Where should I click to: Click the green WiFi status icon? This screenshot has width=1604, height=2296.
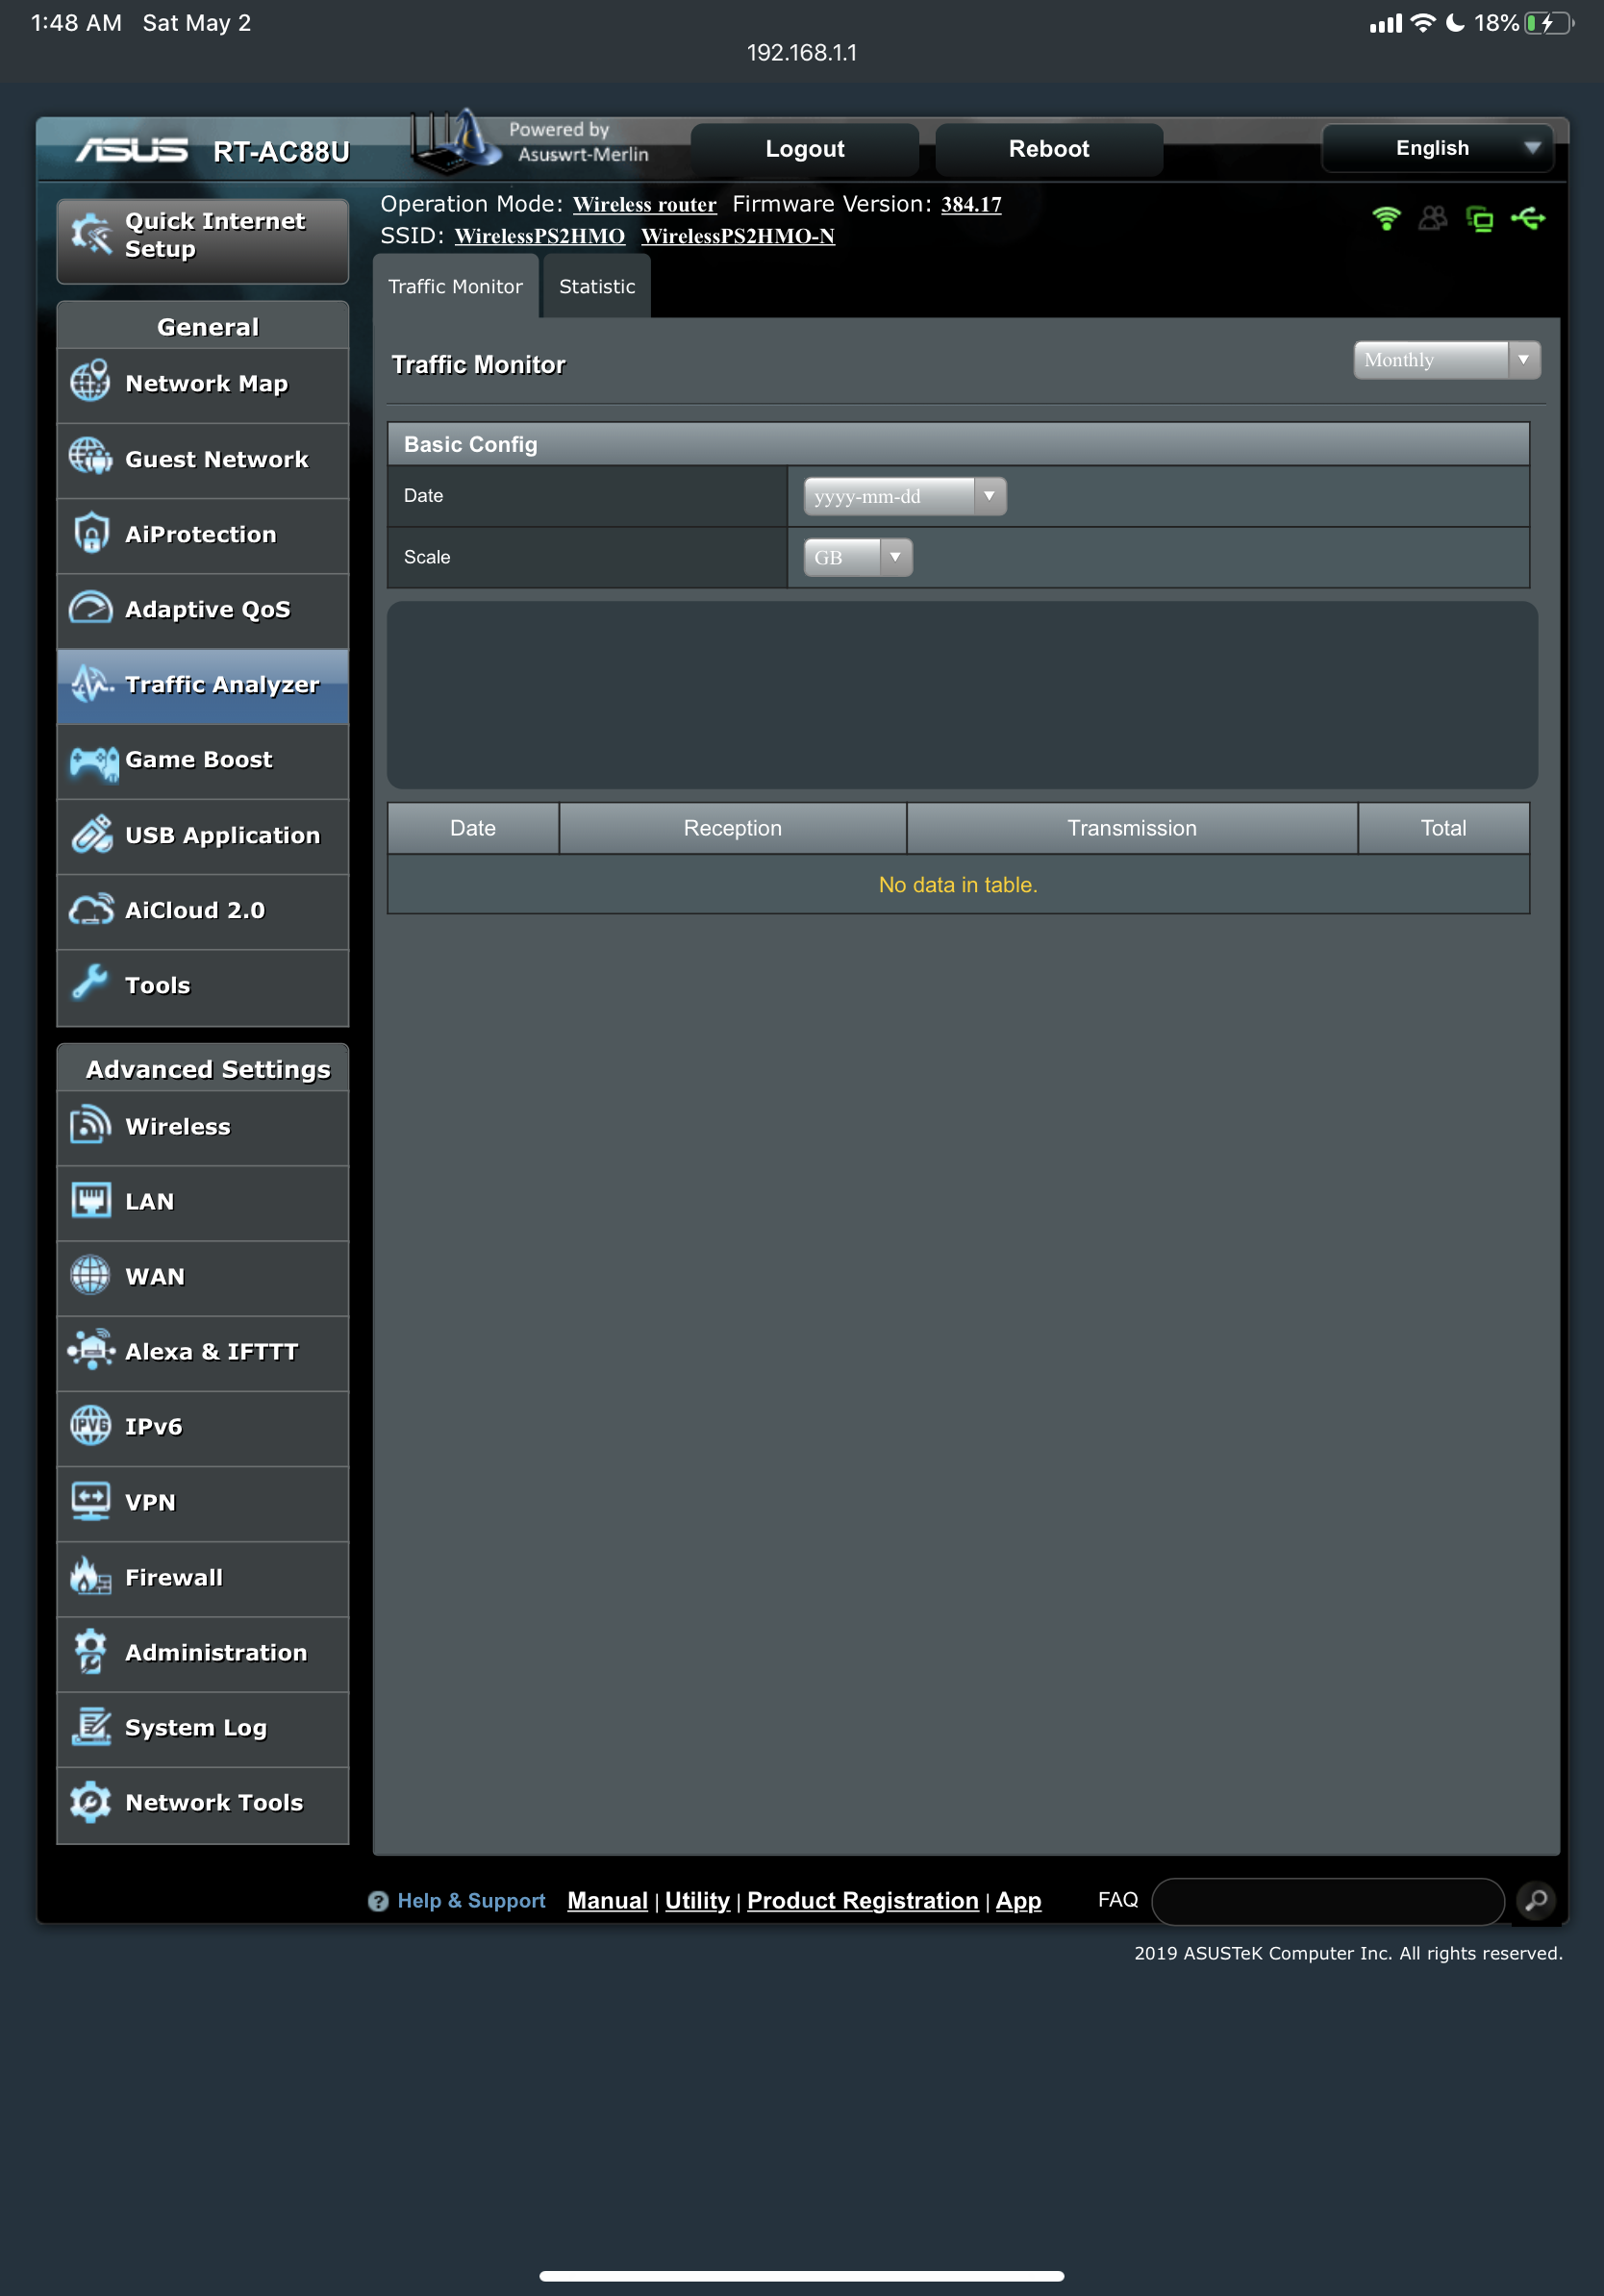click(1386, 218)
